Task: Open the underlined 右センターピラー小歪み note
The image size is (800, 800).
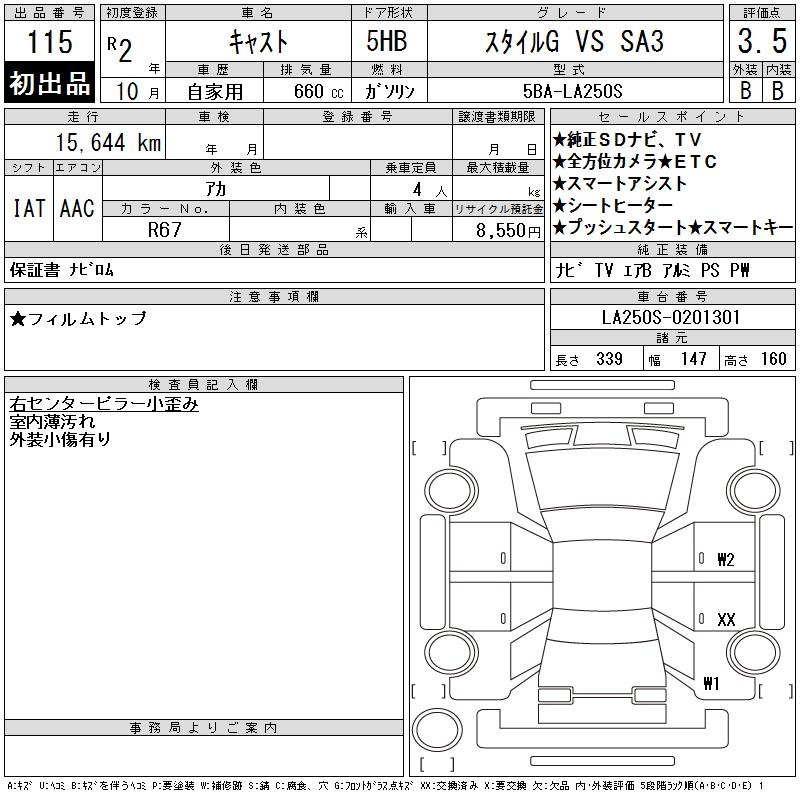Action: point(104,404)
